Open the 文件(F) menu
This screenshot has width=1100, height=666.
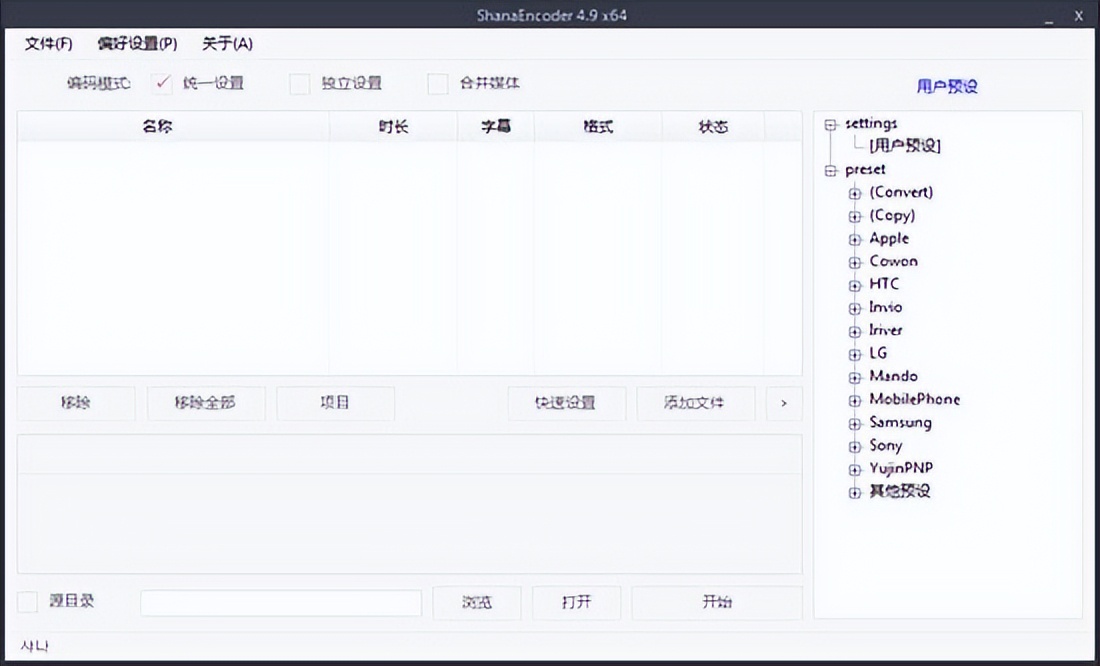[x=48, y=44]
